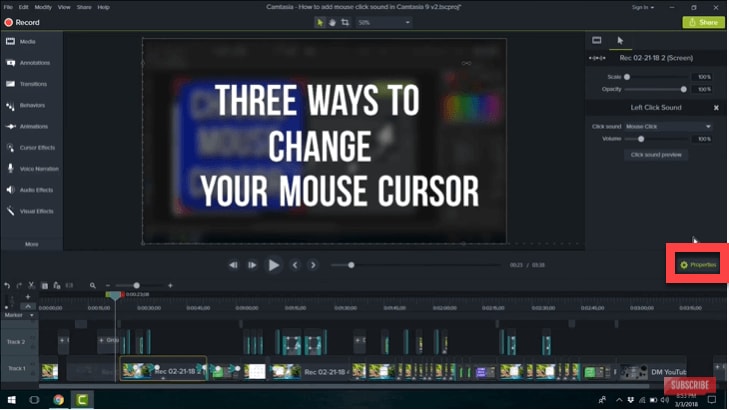Click the Volume percentage field
This screenshot has width=729, height=410.
pyautogui.click(x=703, y=139)
